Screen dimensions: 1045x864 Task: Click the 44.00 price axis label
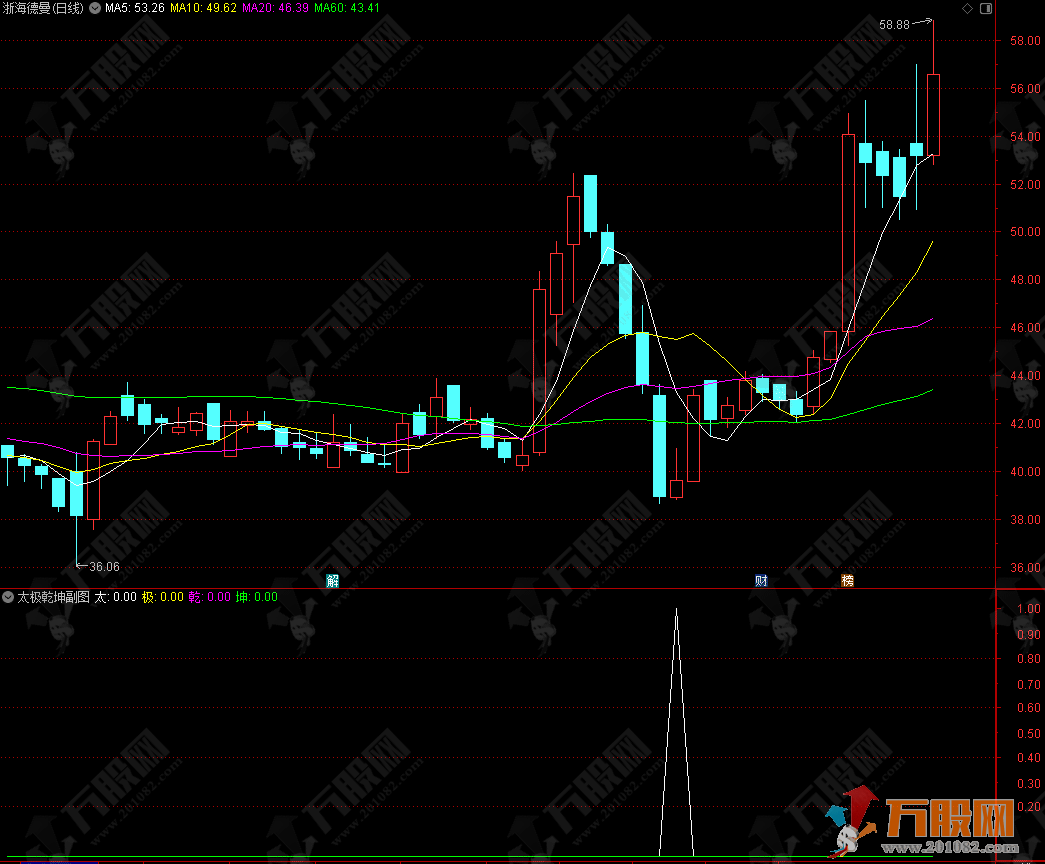pyautogui.click(x=1025, y=376)
